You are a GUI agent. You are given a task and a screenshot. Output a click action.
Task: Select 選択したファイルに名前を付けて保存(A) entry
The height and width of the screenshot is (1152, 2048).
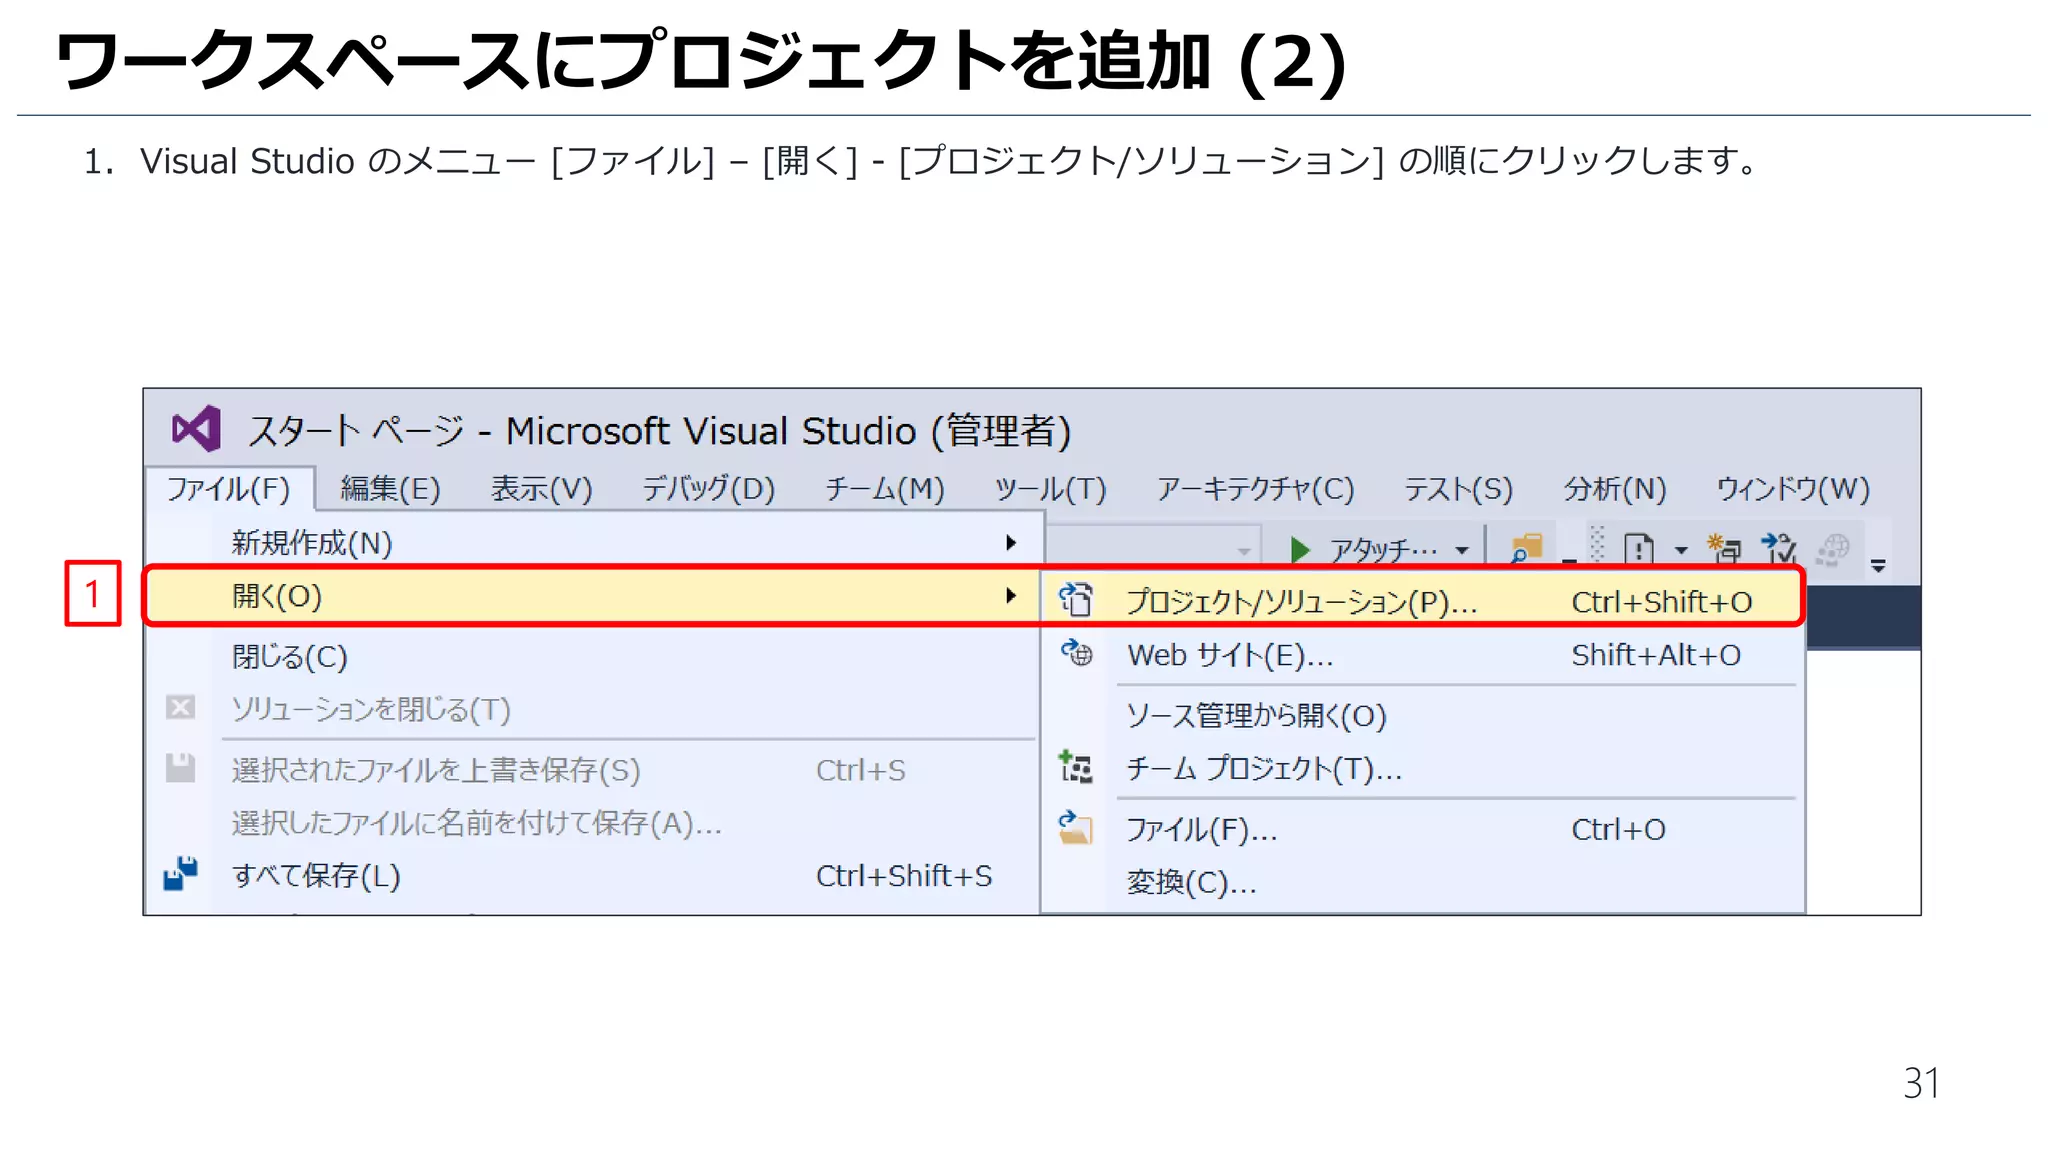tap(595, 822)
